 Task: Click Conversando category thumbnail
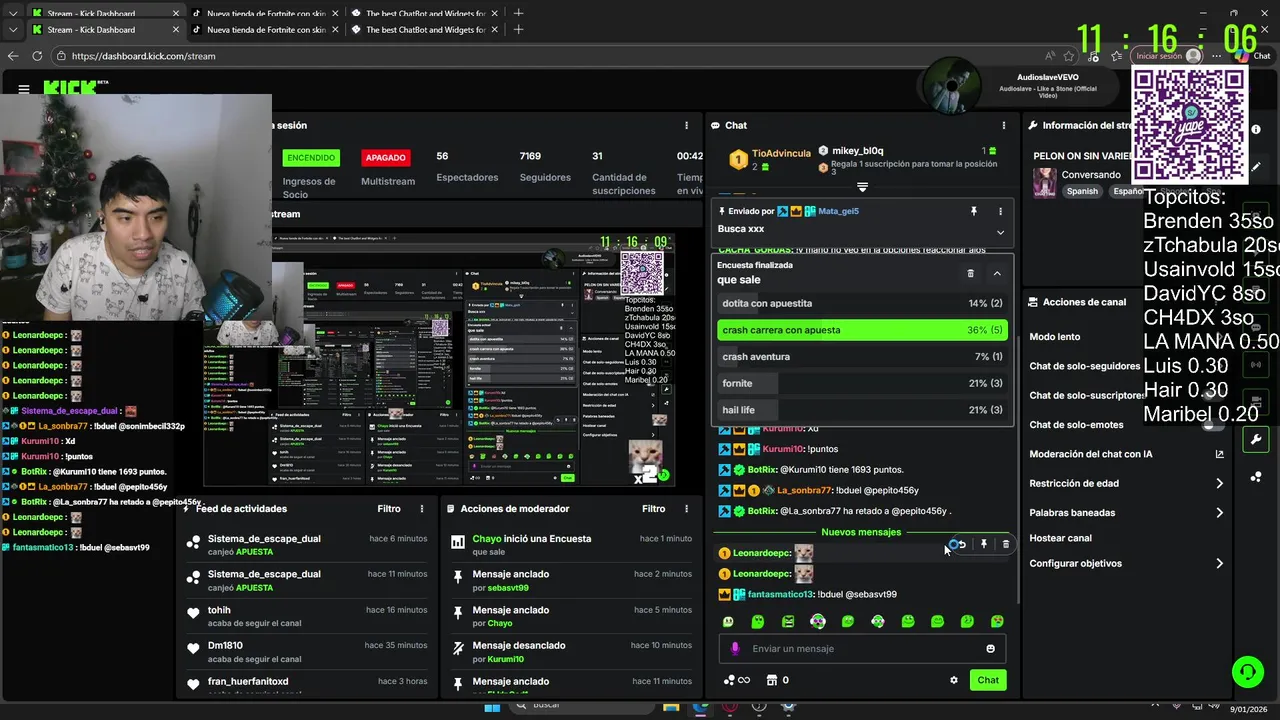click(x=1045, y=183)
